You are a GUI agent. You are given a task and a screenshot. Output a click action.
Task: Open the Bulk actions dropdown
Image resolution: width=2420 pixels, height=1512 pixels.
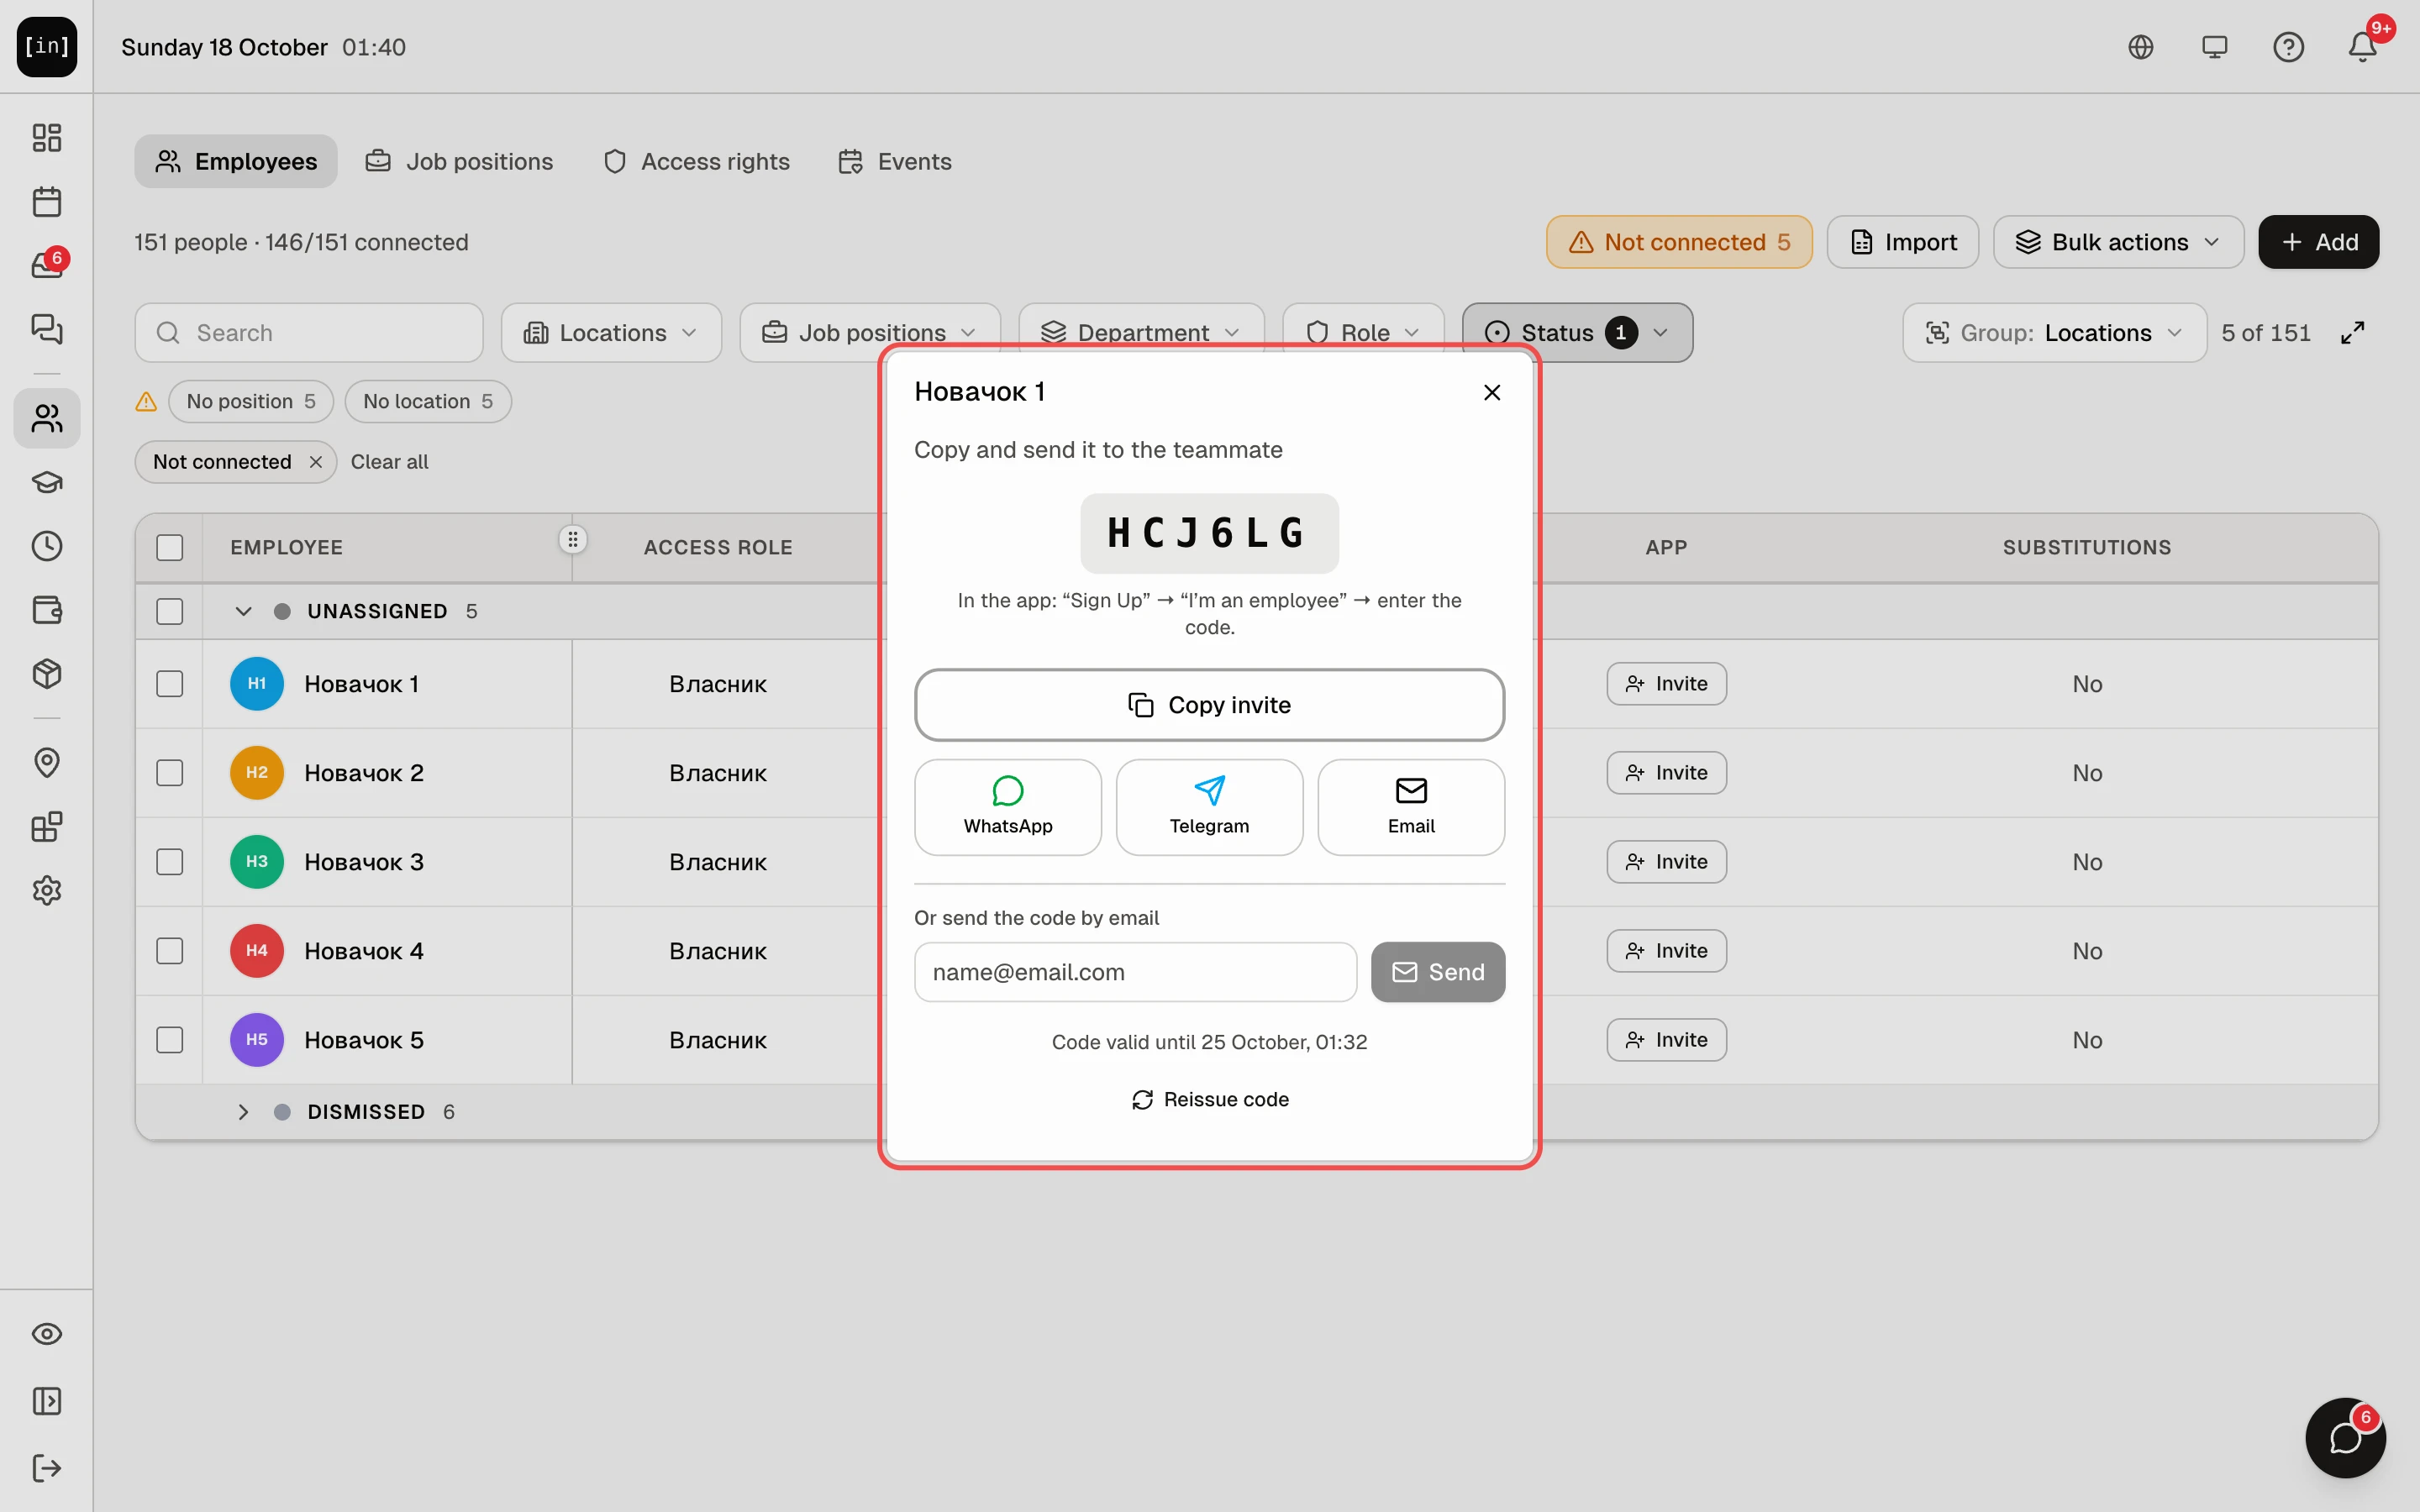[2118, 242]
